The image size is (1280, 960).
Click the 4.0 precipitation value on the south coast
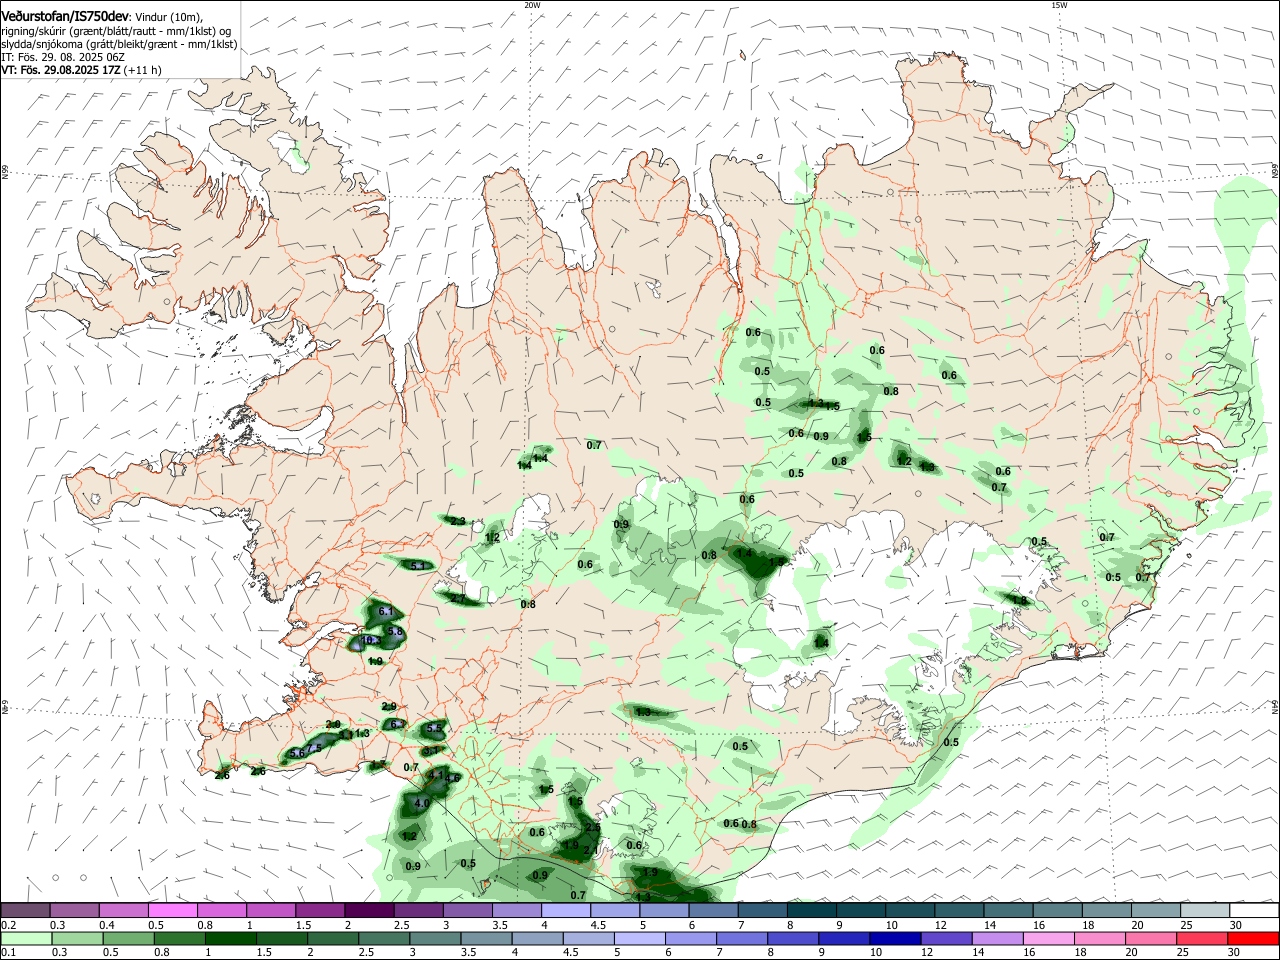pos(421,803)
